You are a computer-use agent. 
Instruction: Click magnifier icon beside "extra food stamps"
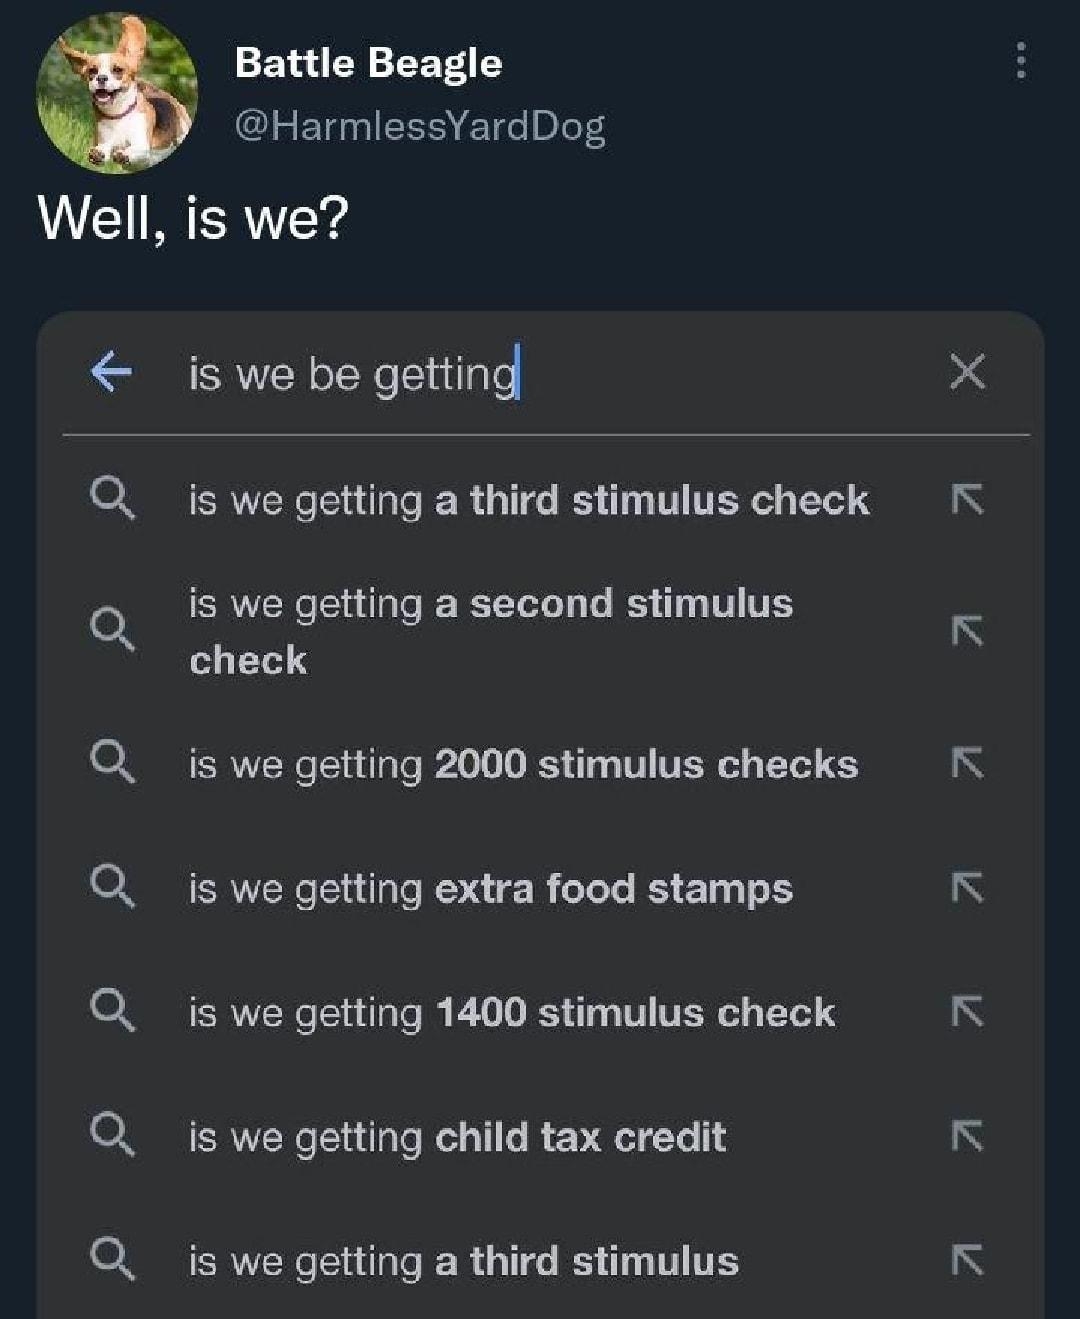point(113,886)
